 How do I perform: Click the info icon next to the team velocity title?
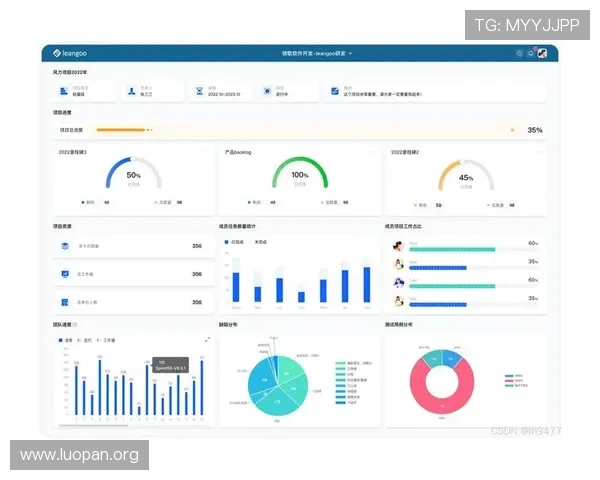pyautogui.click(x=75, y=325)
